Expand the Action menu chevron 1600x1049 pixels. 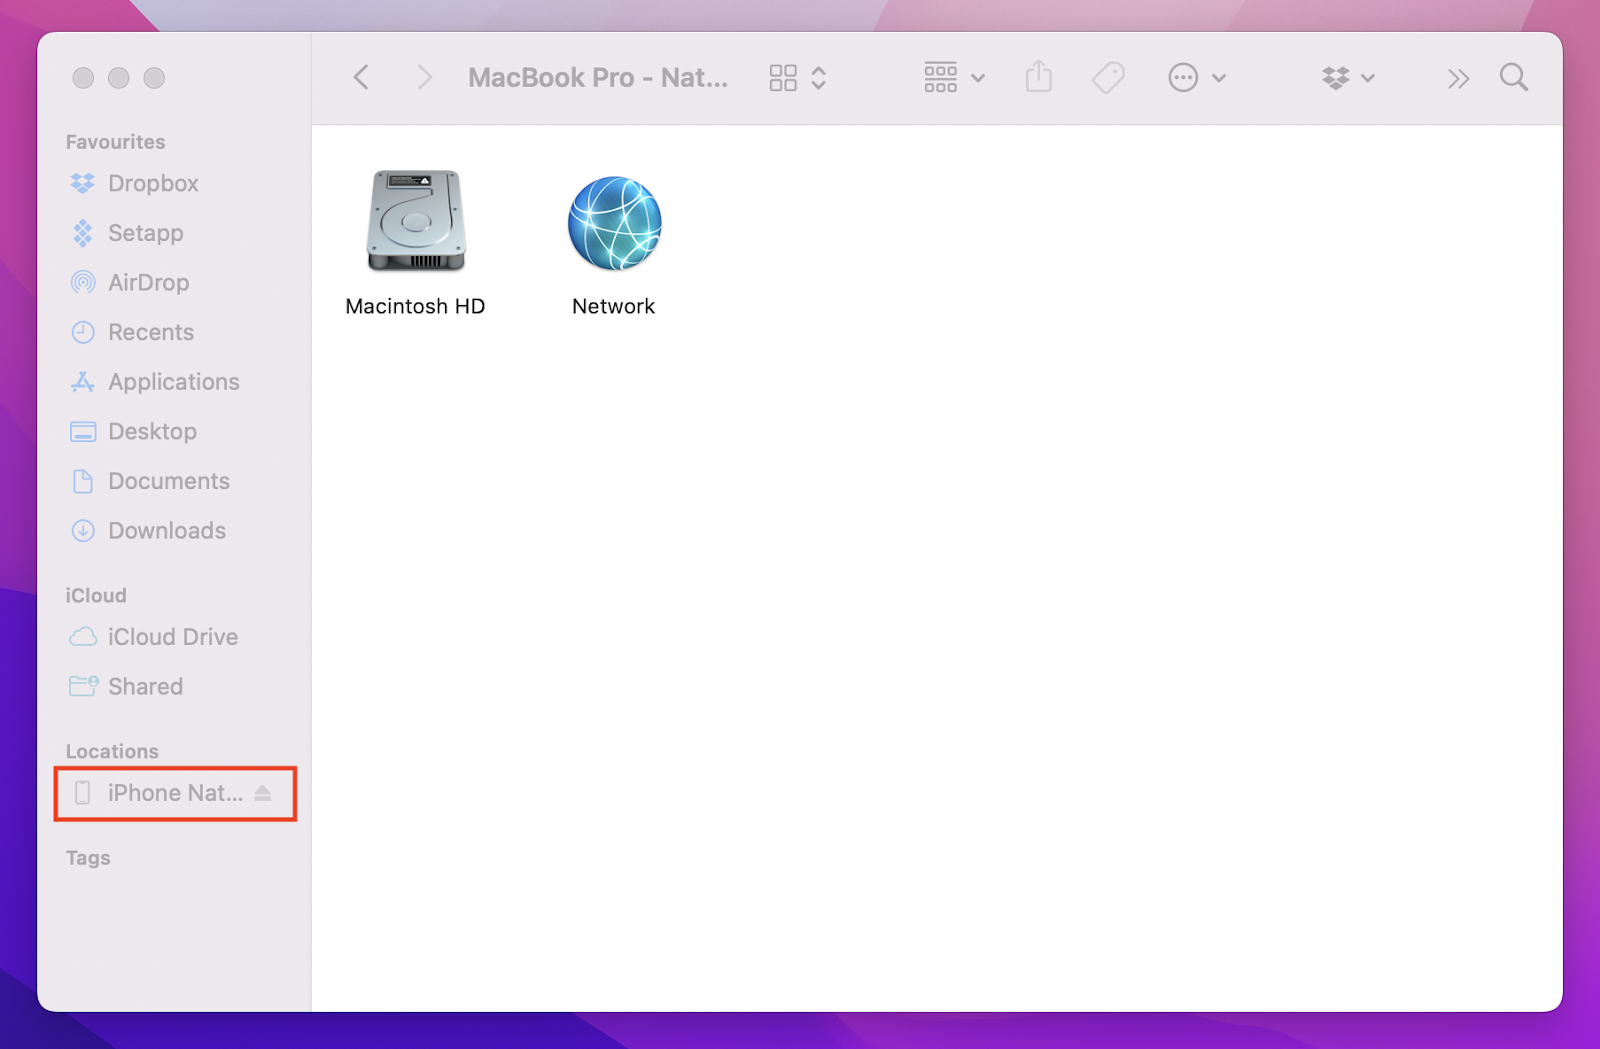[x=1219, y=78]
